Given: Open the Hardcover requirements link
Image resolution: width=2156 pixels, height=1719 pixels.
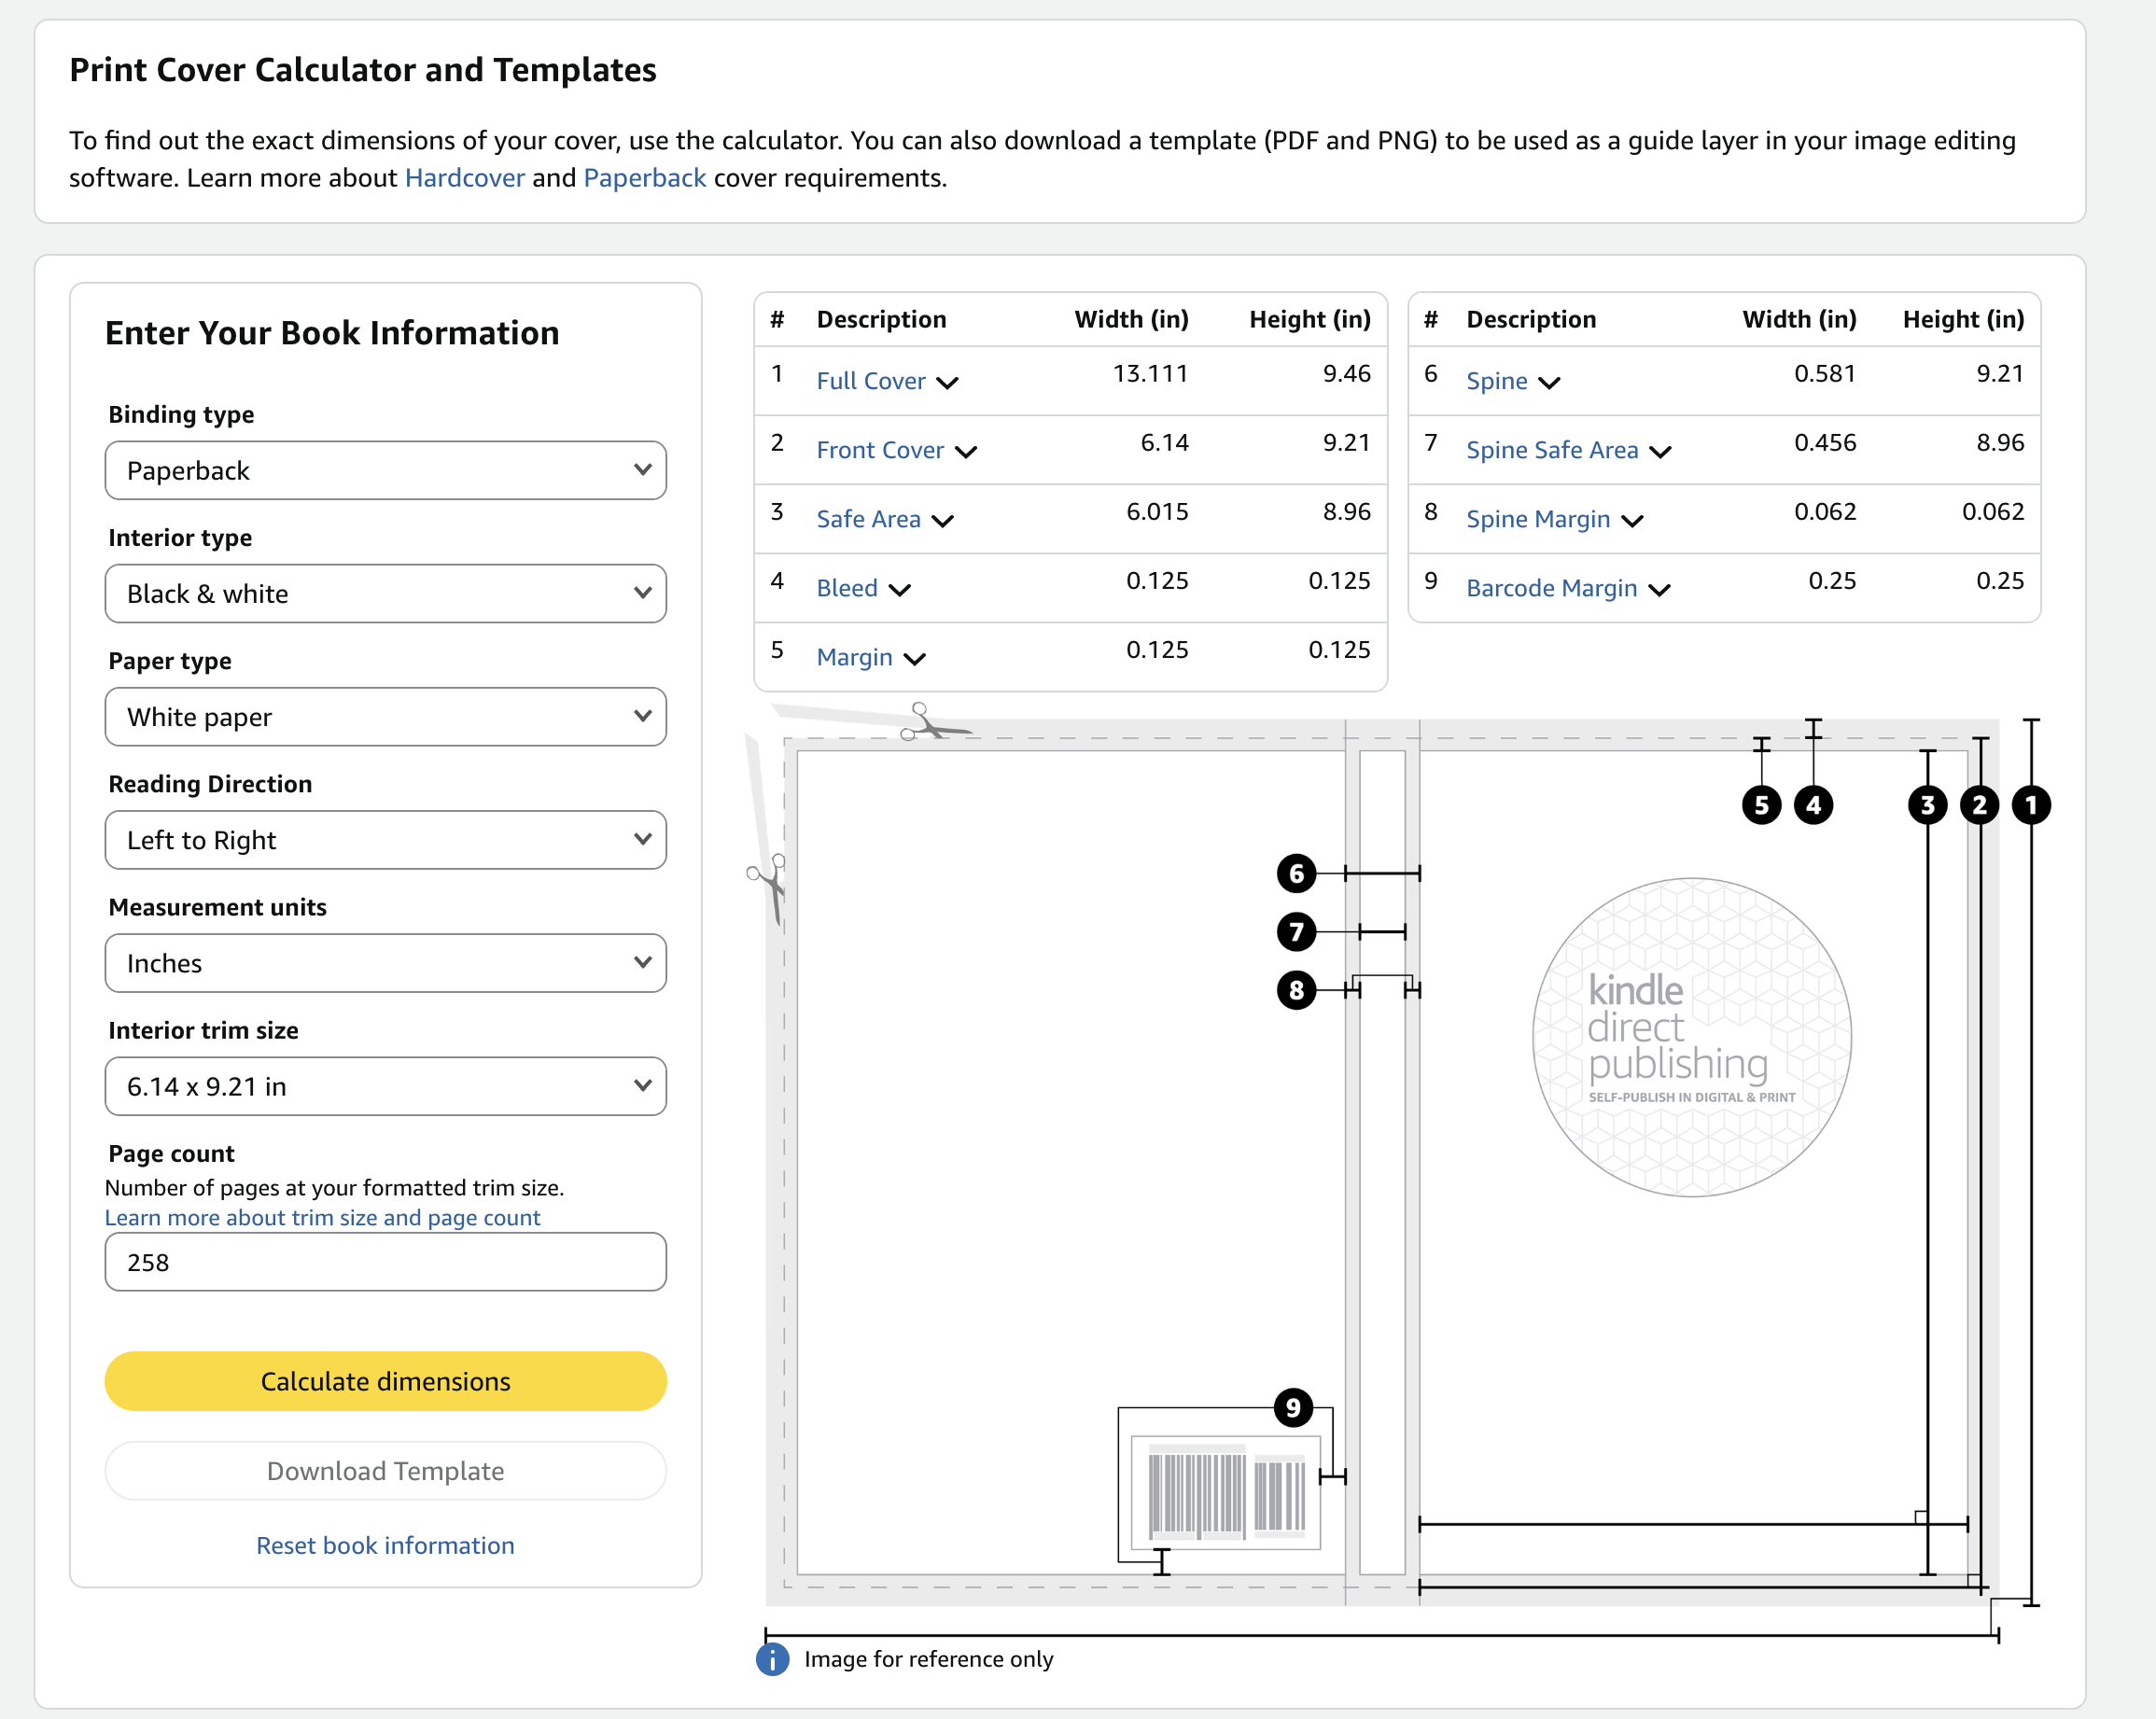Looking at the screenshot, I should 464,178.
